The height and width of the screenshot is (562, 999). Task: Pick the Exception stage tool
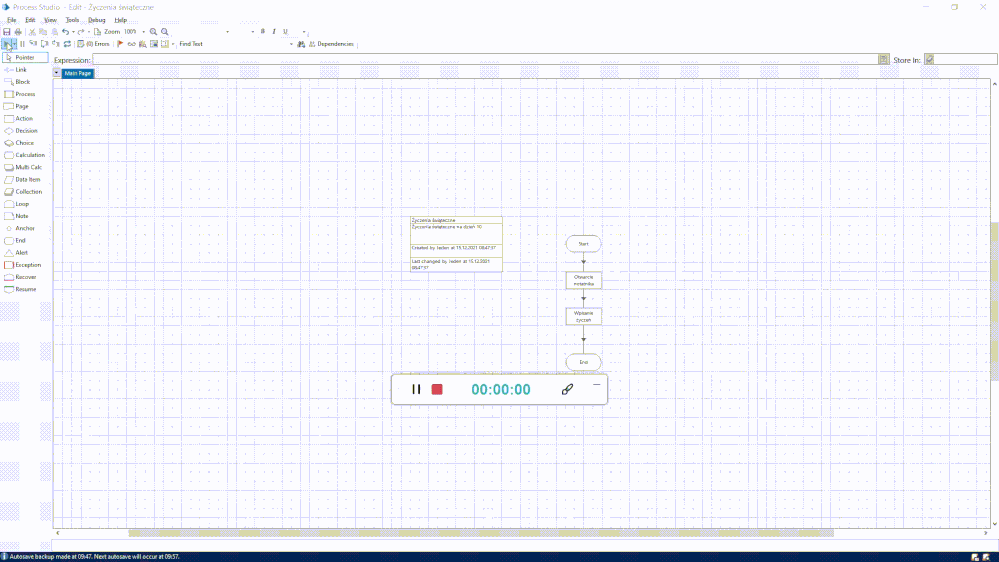27,265
